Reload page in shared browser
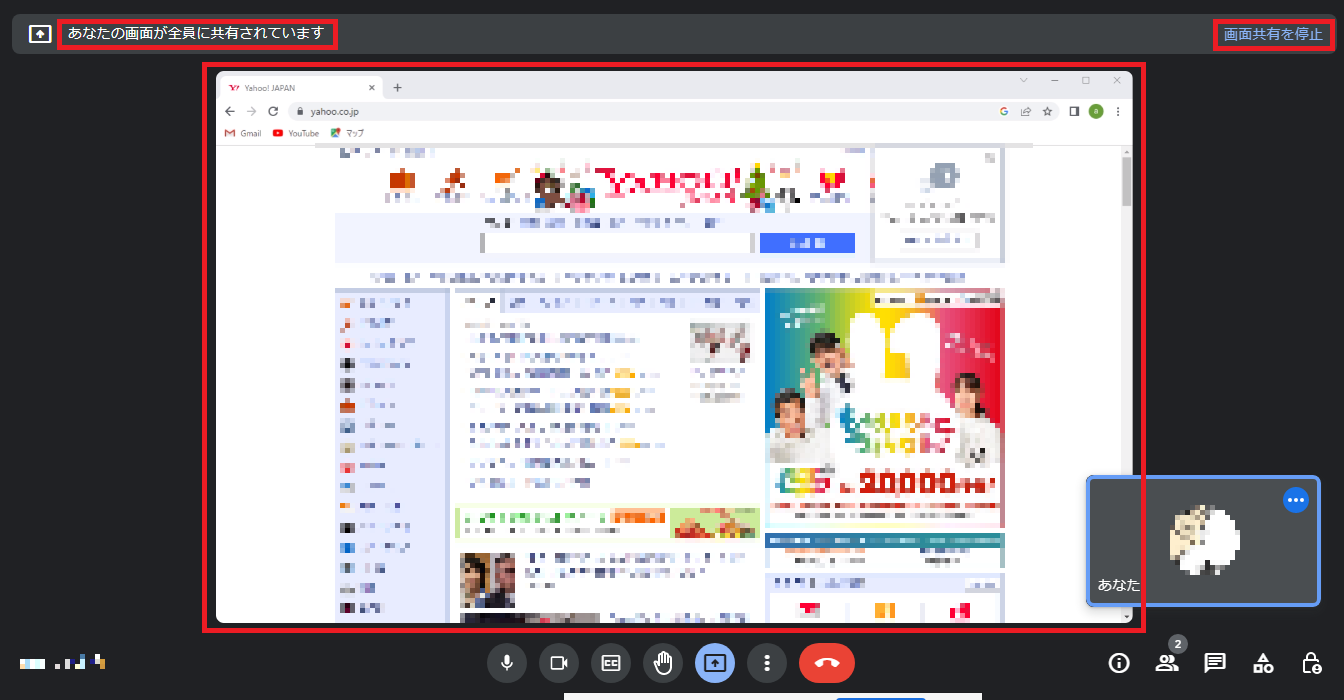The width and height of the screenshot is (1344, 700). (273, 111)
